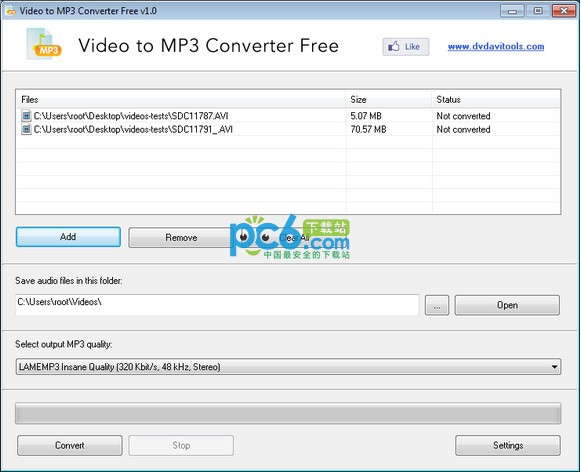
Task: Click the Clear All button
Action: tap(293, 237)
